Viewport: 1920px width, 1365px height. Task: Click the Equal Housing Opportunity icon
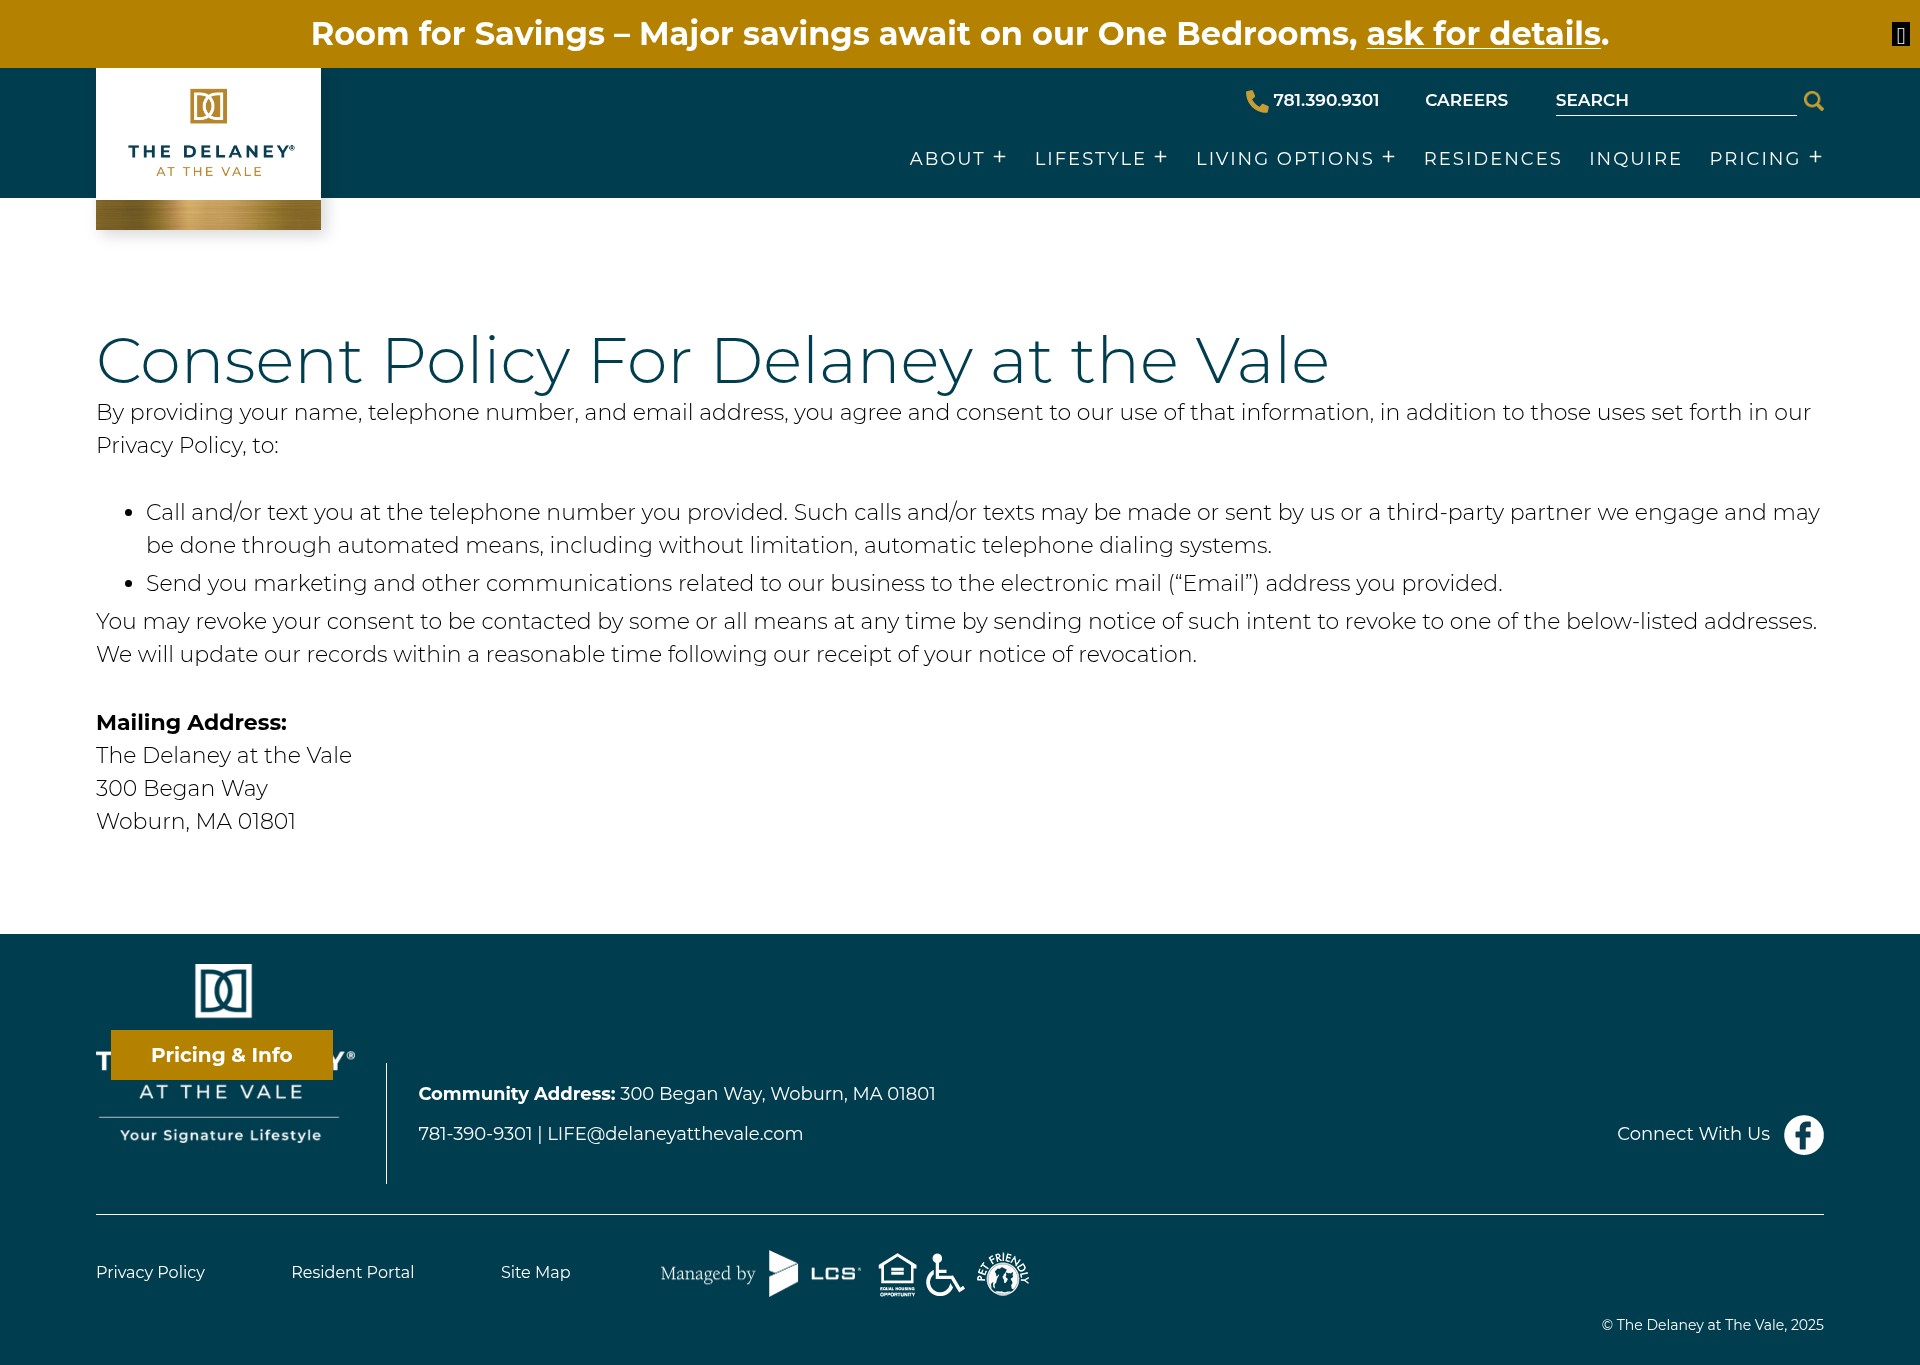897,1274
